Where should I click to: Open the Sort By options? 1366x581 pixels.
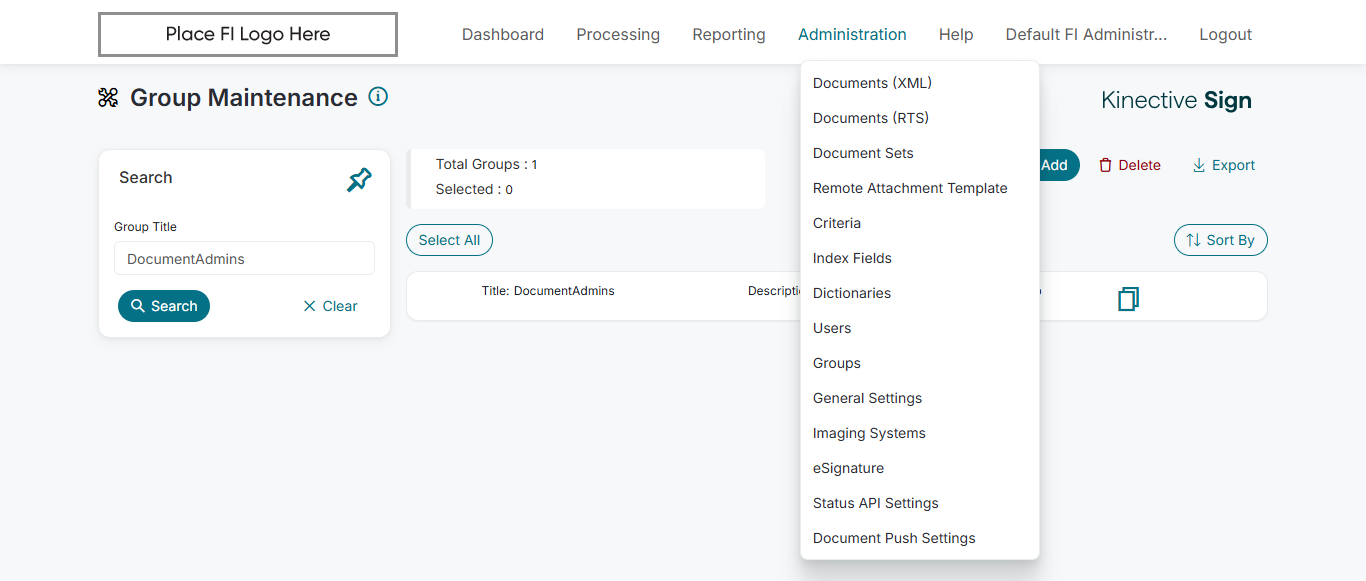(1220, 240)
